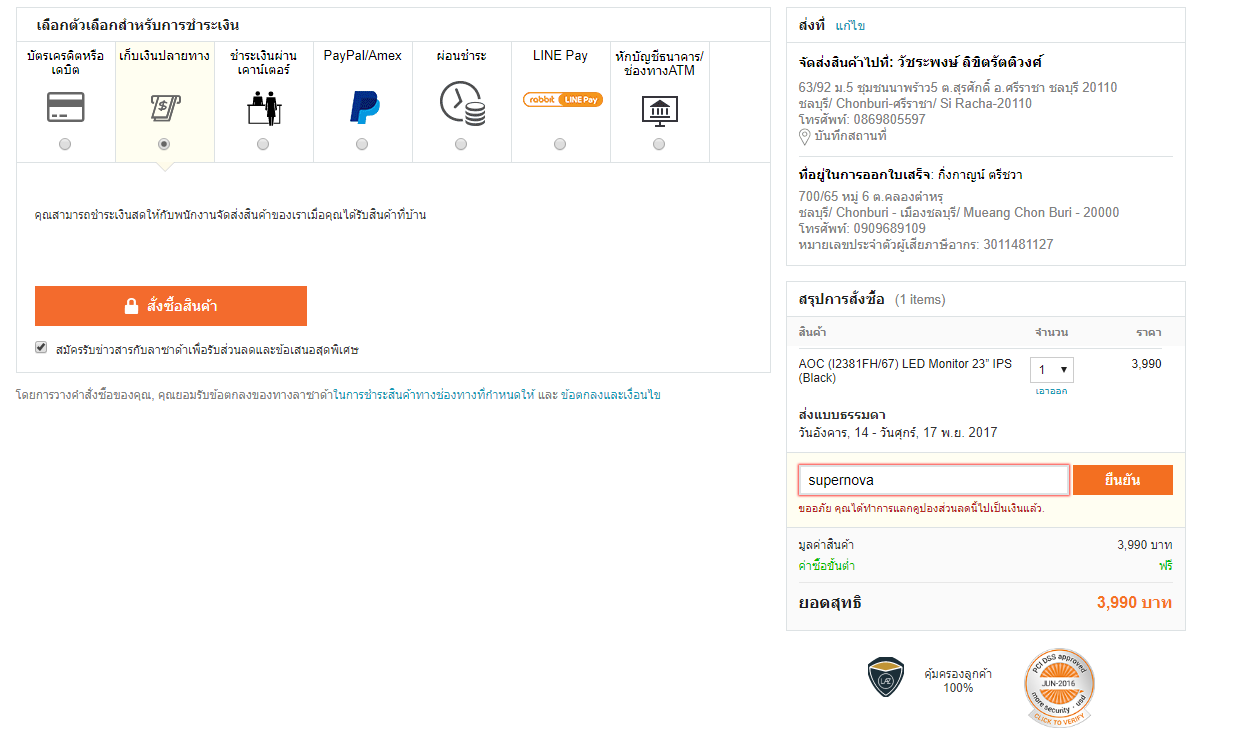Click the แก้ไข edit shipping link
This screenshot has width=1251, height=731.
pyautogui.click(x=850, y=26)
